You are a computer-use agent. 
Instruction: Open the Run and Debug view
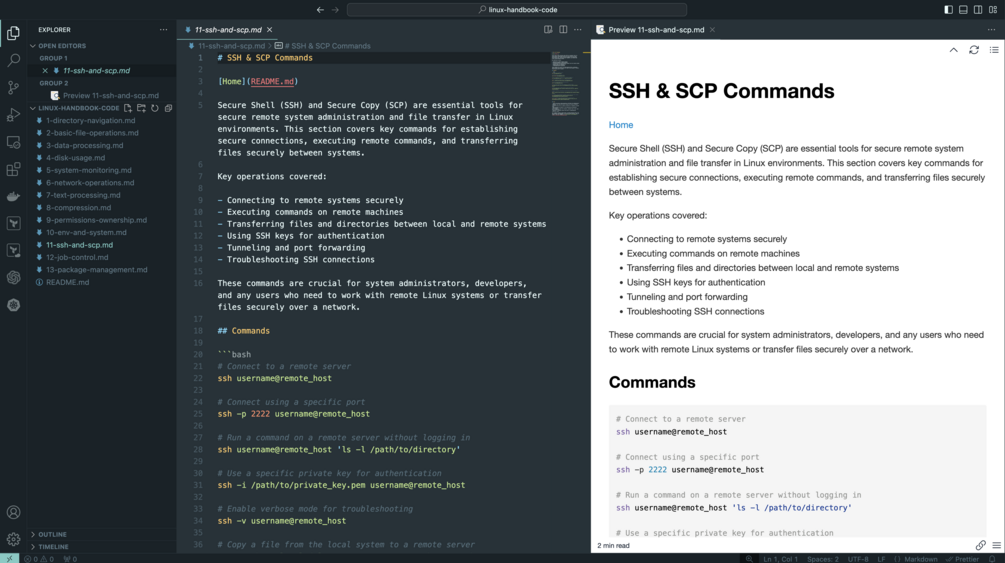(x=13, y=115)
